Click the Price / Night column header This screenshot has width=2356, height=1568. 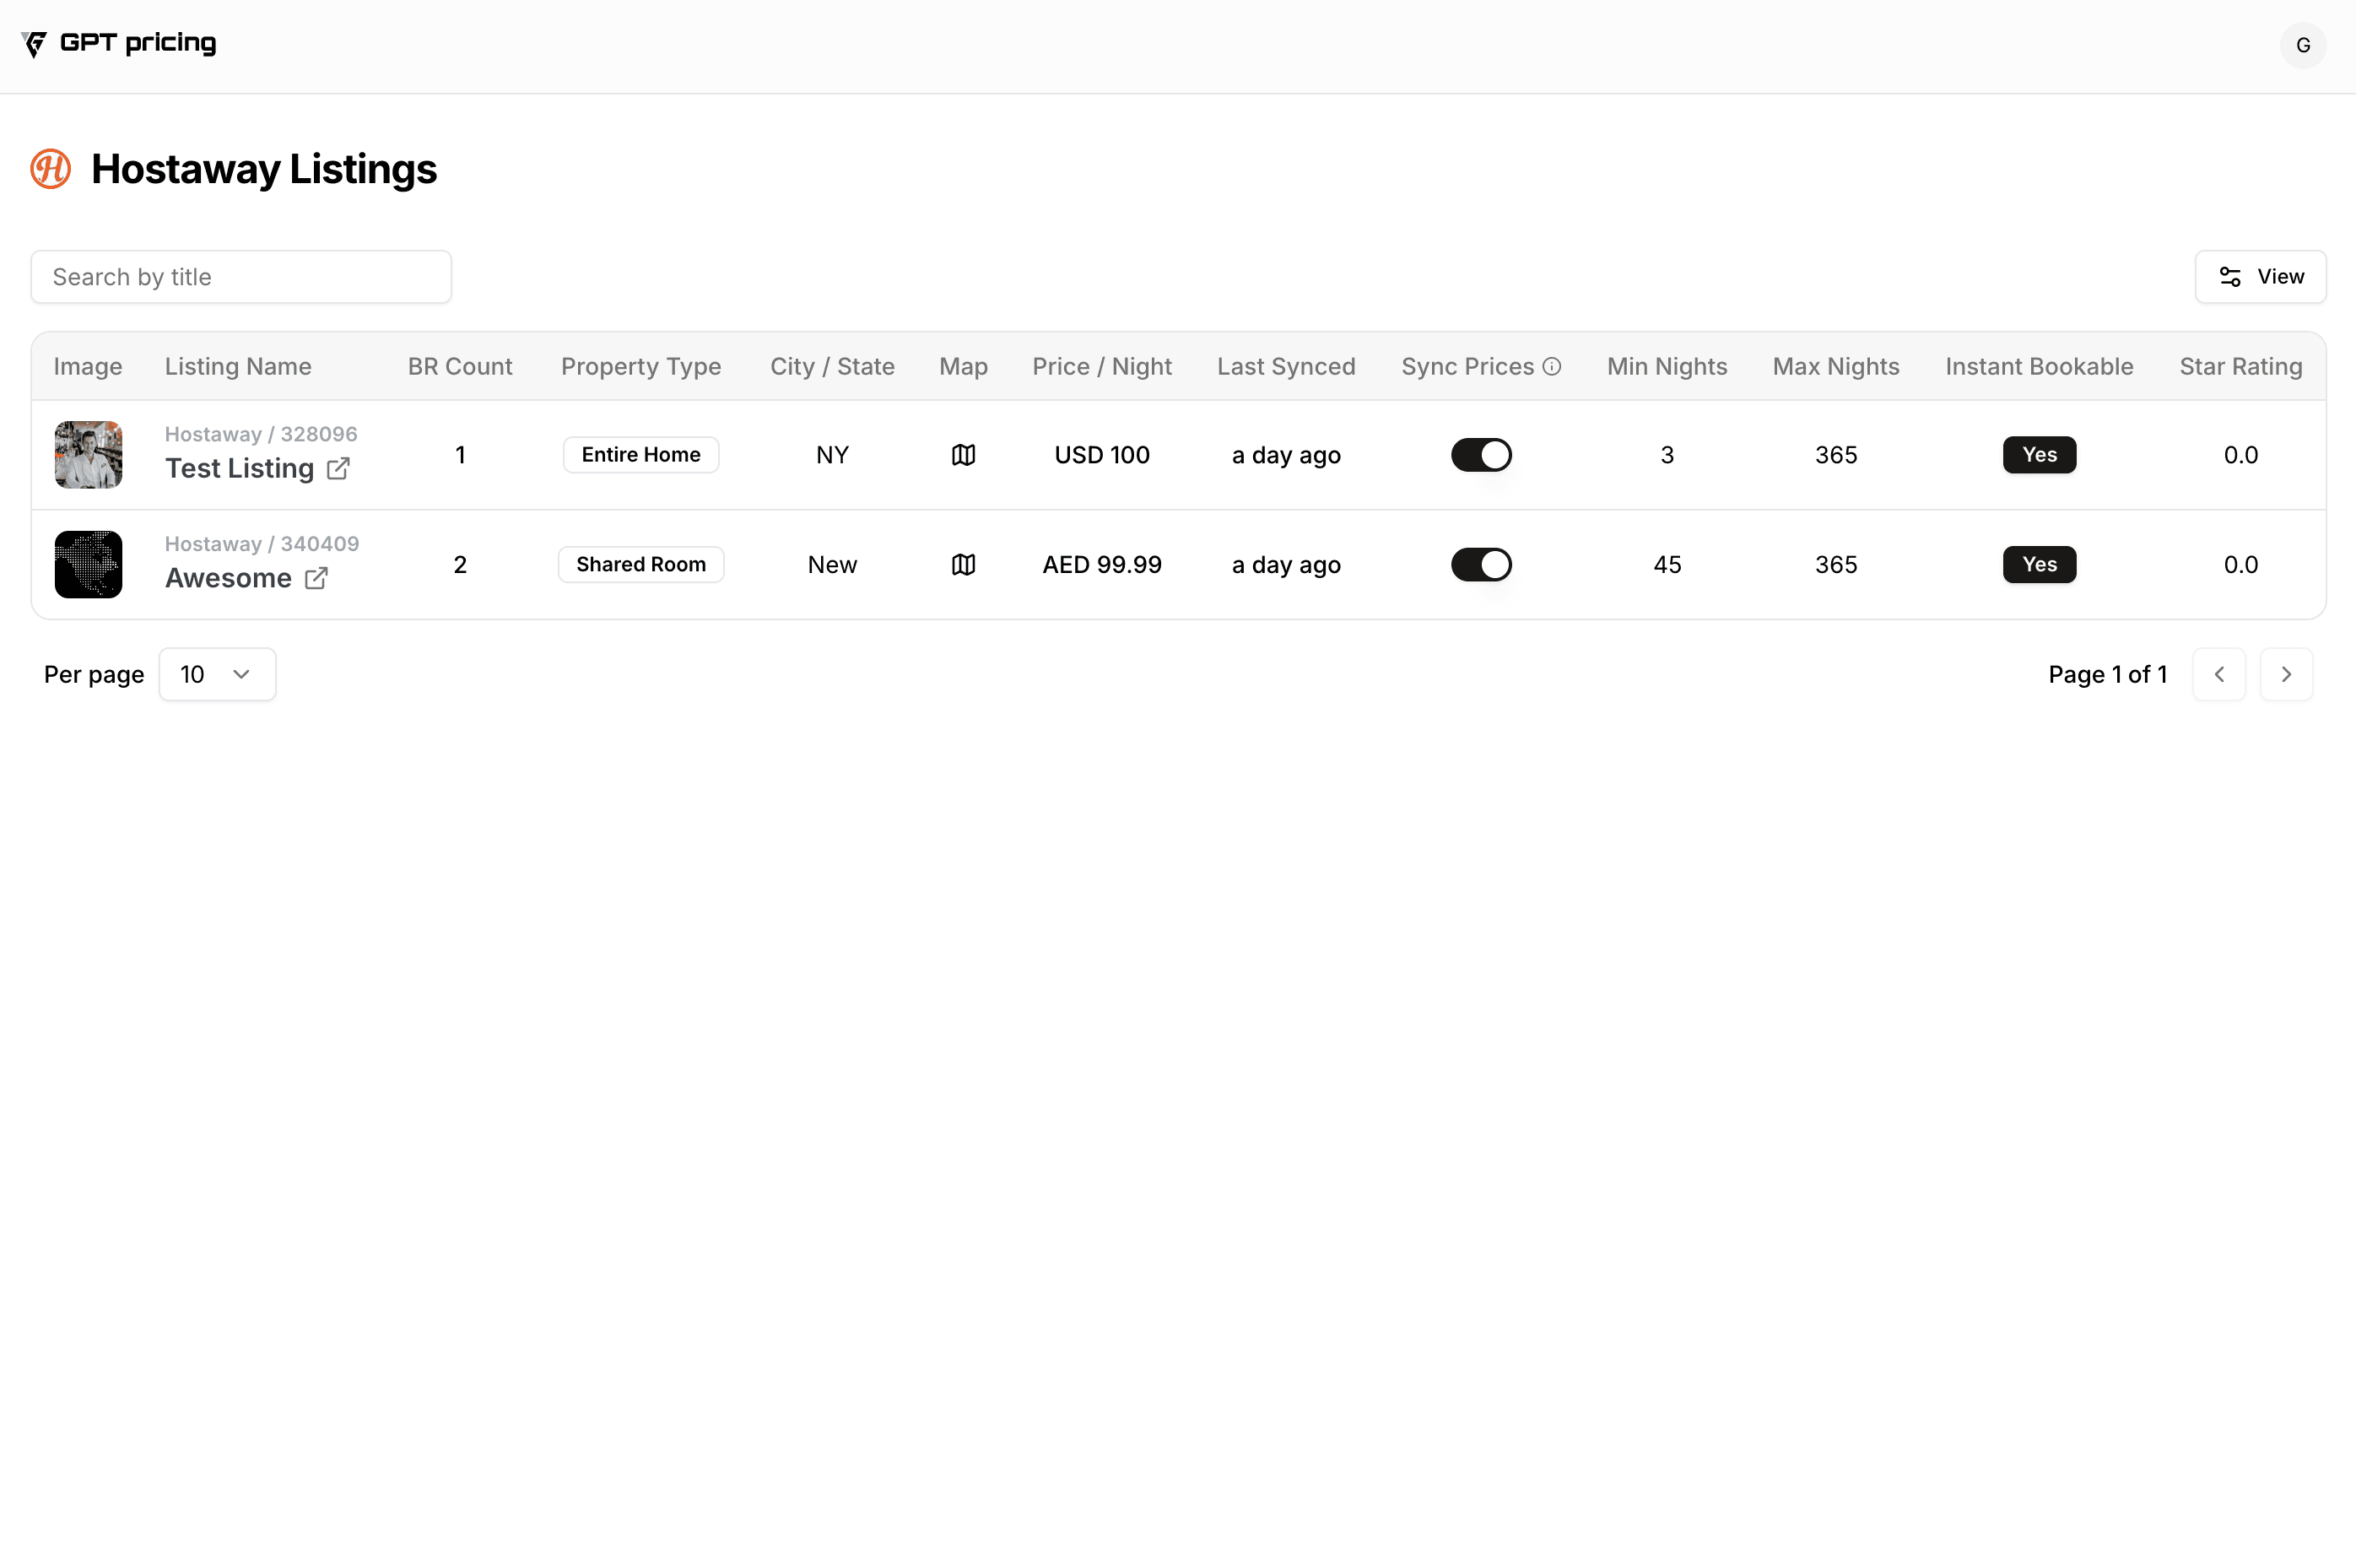click(x=1102, y=366)
